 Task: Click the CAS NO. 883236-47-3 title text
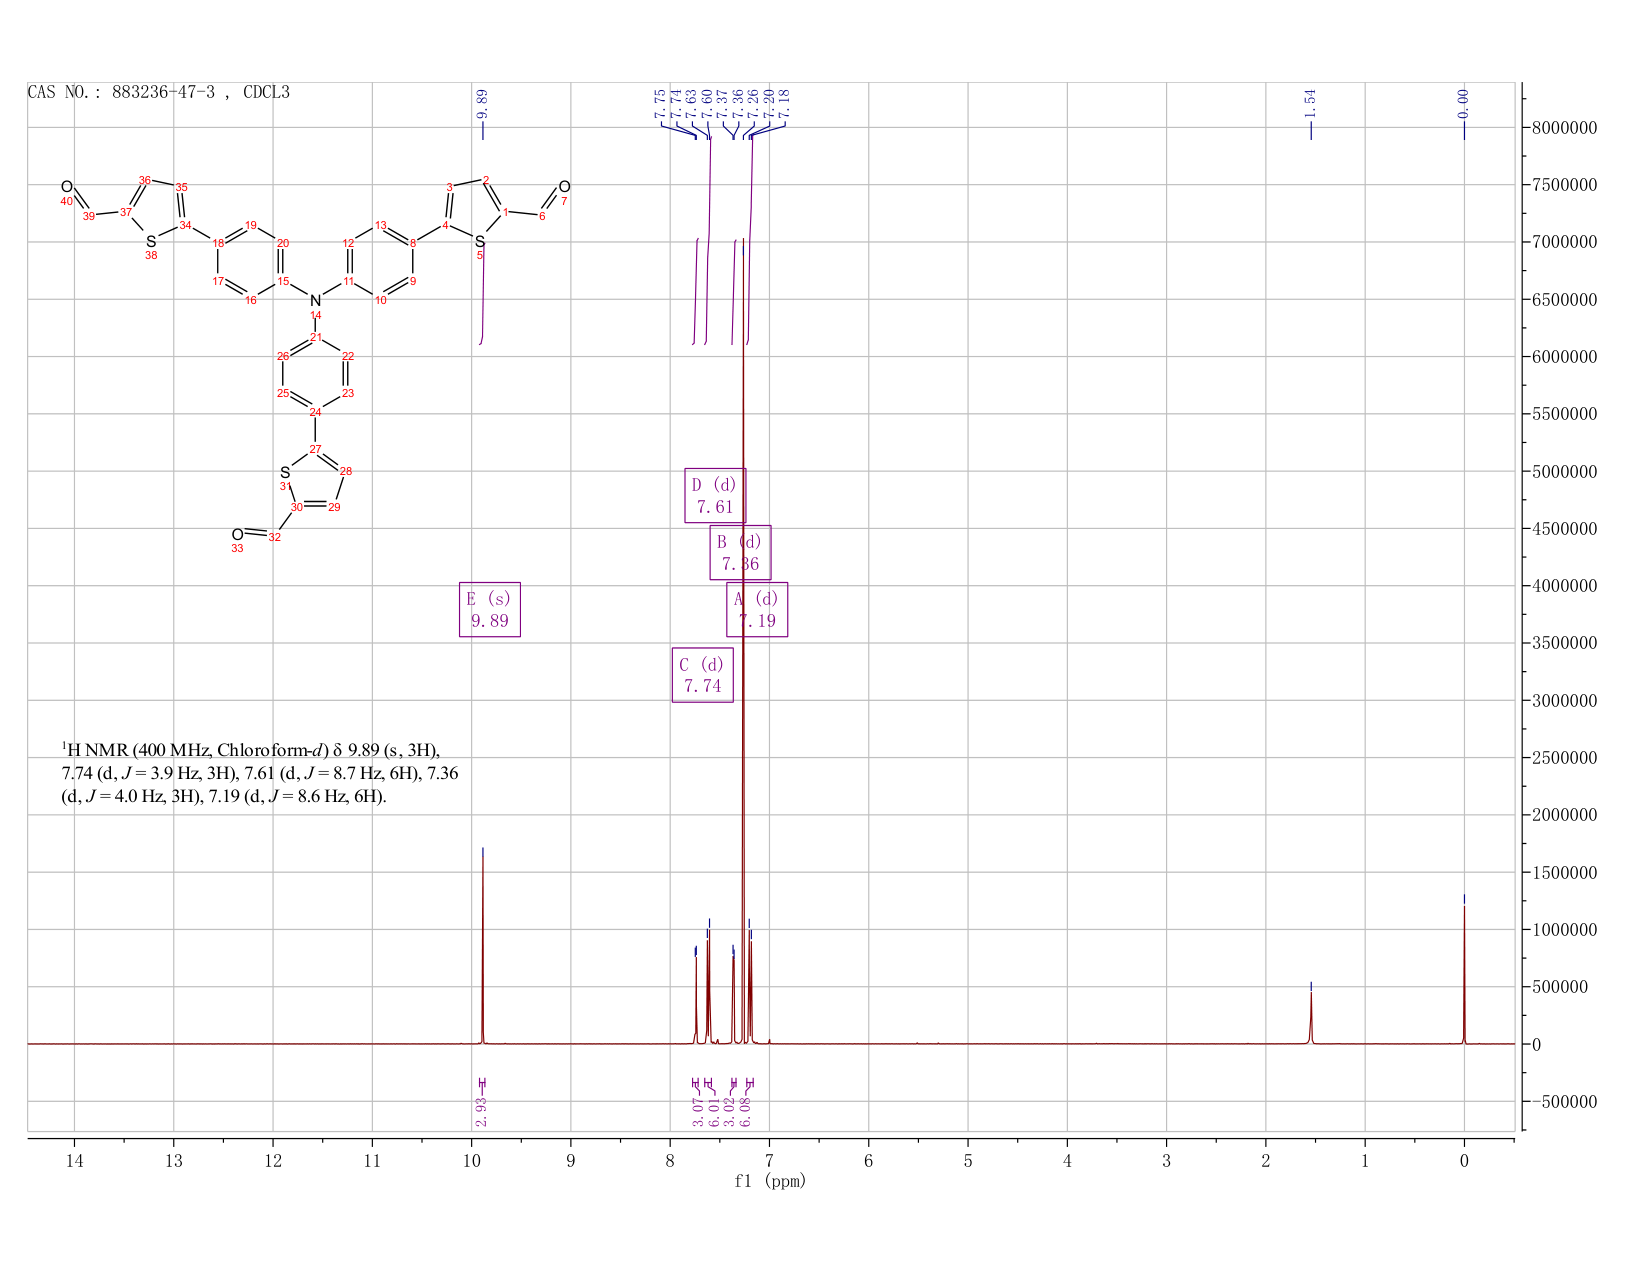(158, 92)
